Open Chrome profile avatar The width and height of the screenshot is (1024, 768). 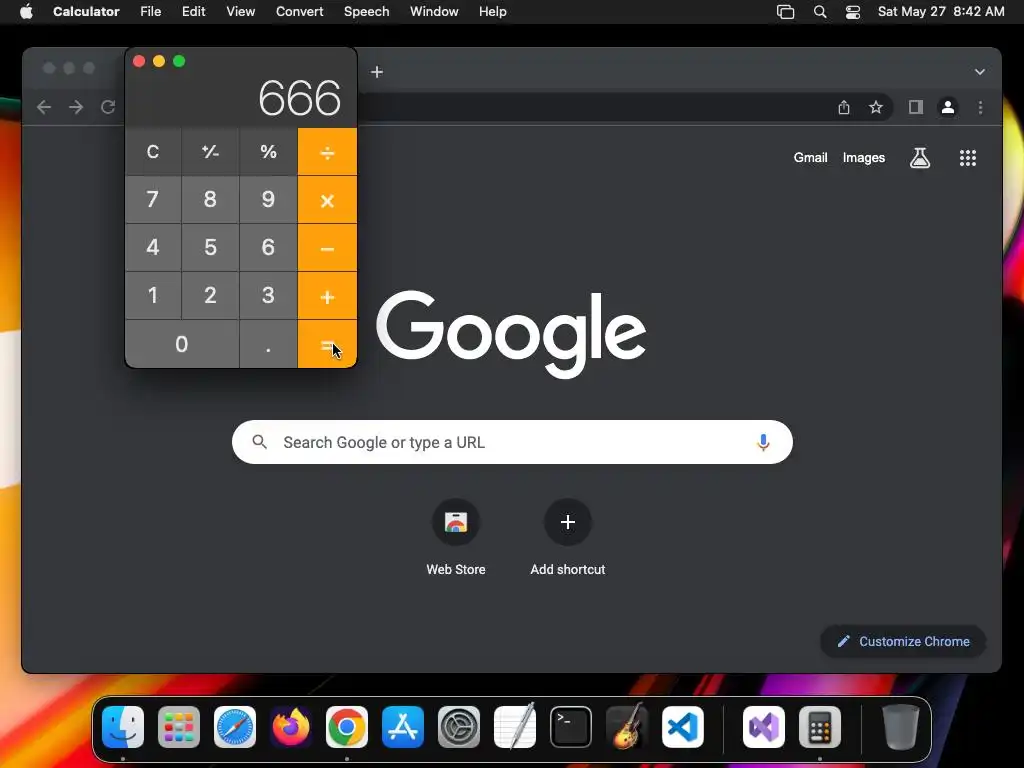[x=948, y=107]
